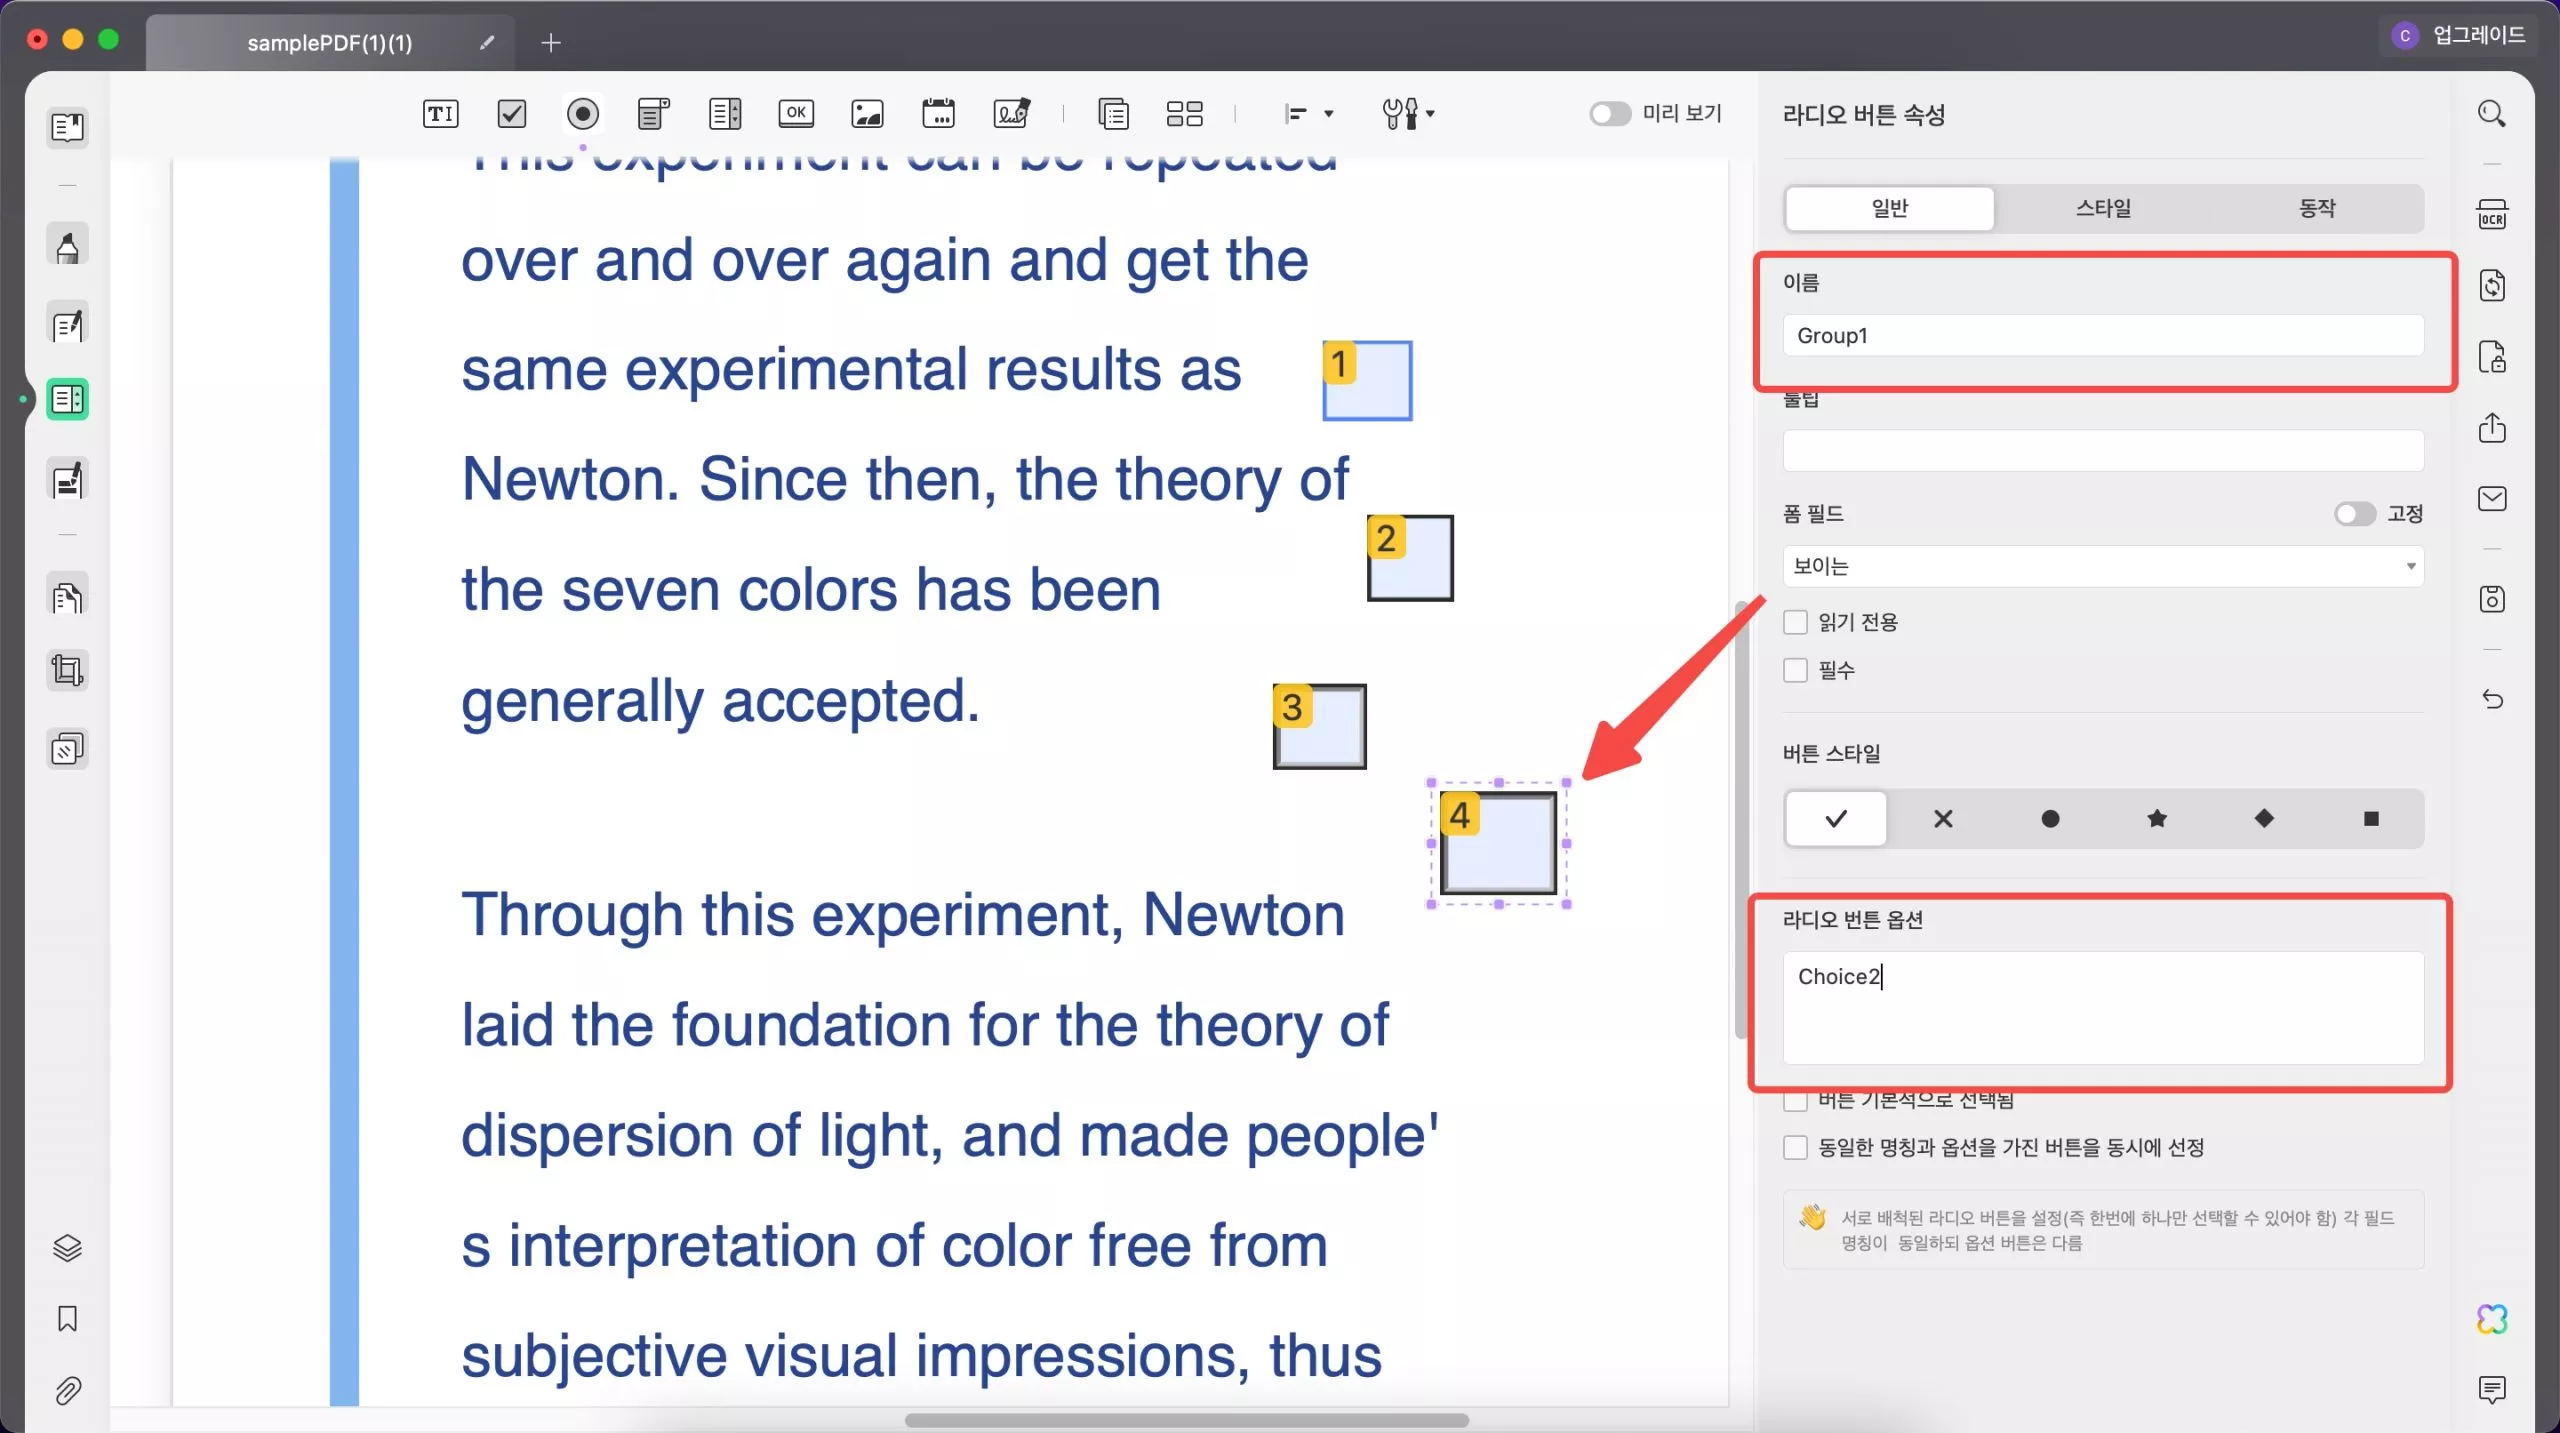
Task: Open the Convert PDF tool
Action: pos(2491,286)
